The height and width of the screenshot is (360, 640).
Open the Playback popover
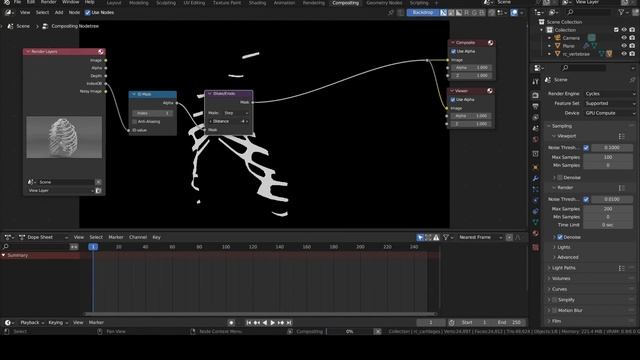coord(32,322)
